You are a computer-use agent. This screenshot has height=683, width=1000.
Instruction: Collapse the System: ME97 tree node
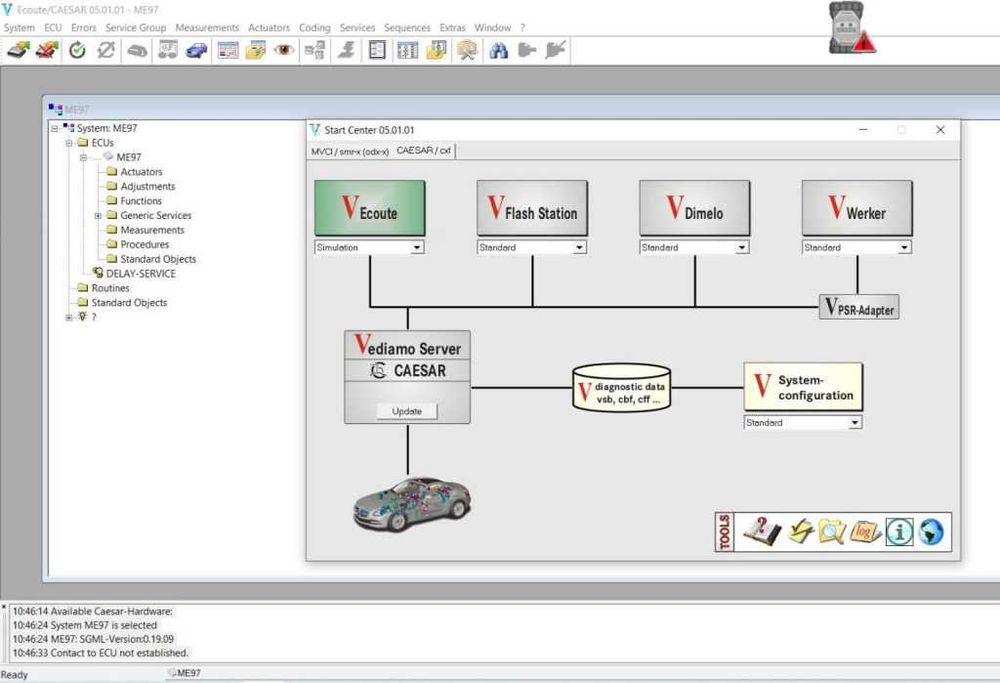click(x=55, y=128)
